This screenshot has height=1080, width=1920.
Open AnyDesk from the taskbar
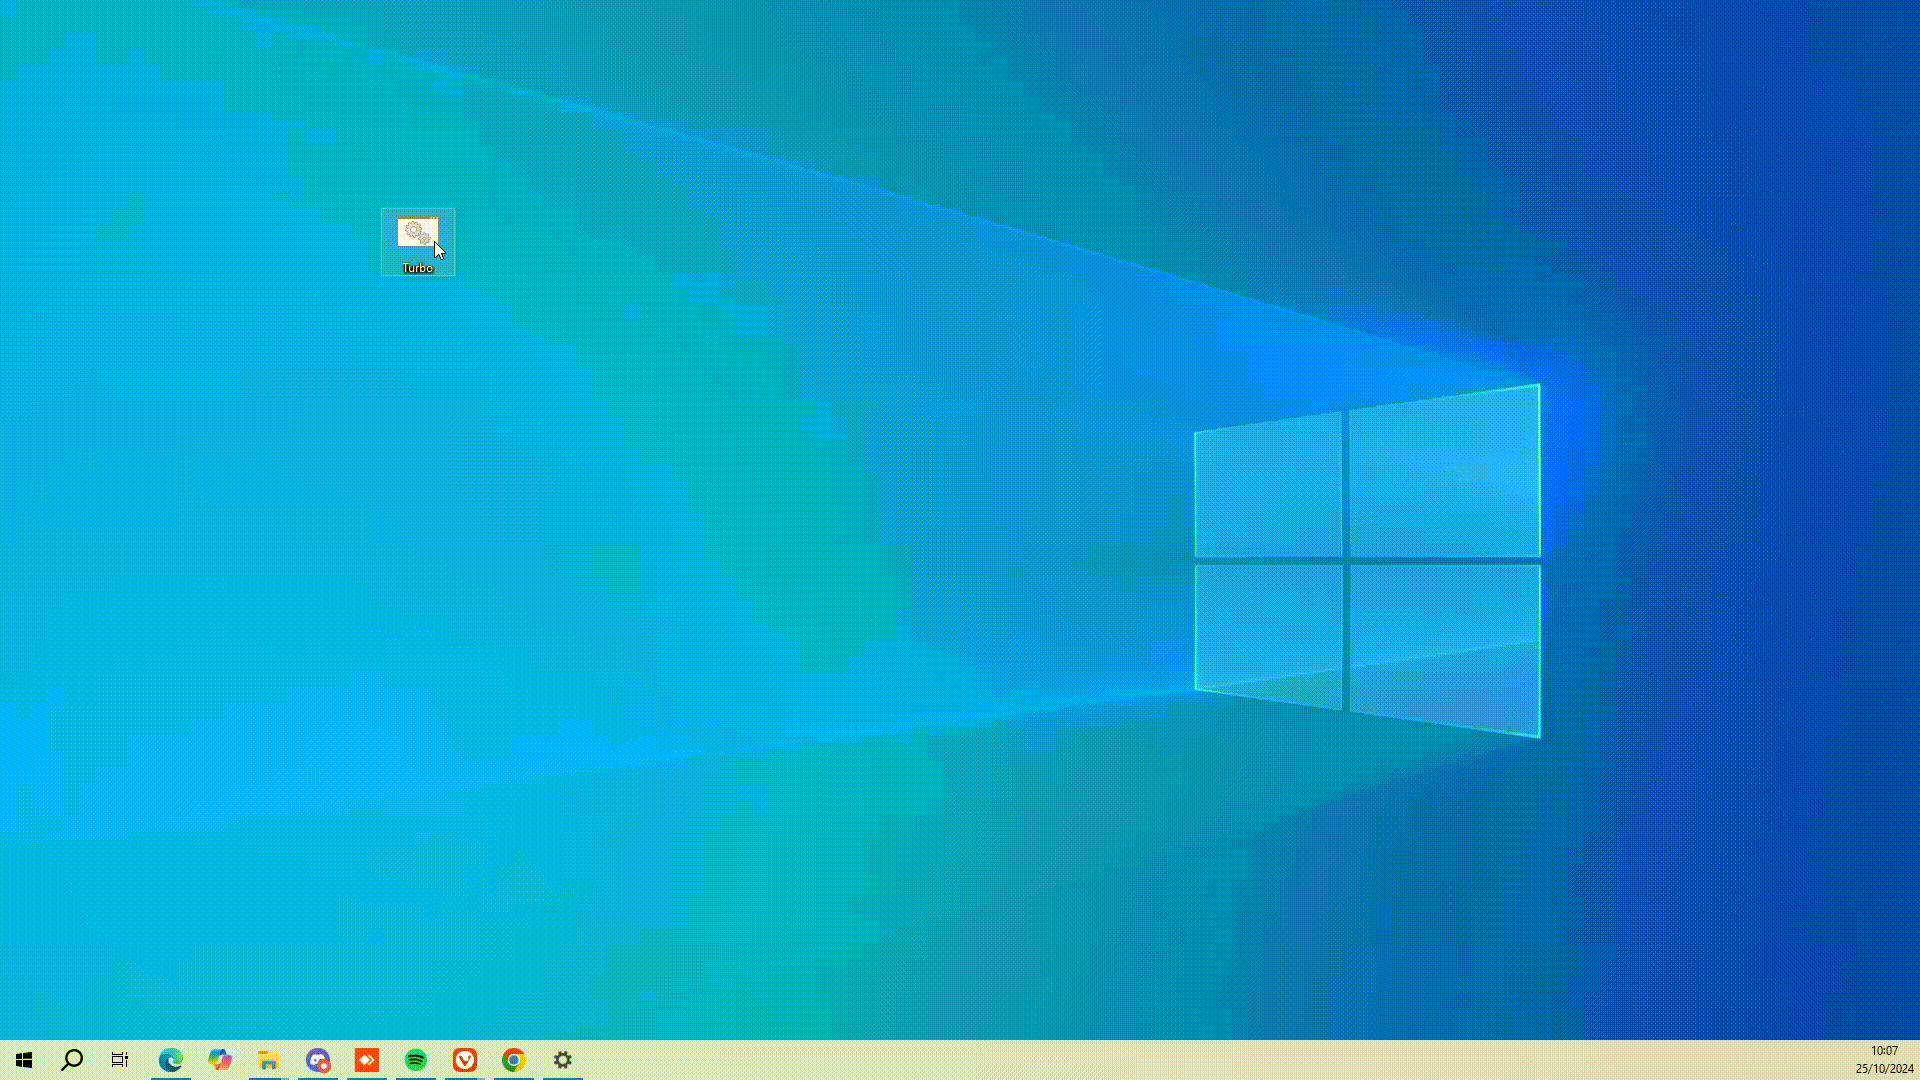point(367,1060)
